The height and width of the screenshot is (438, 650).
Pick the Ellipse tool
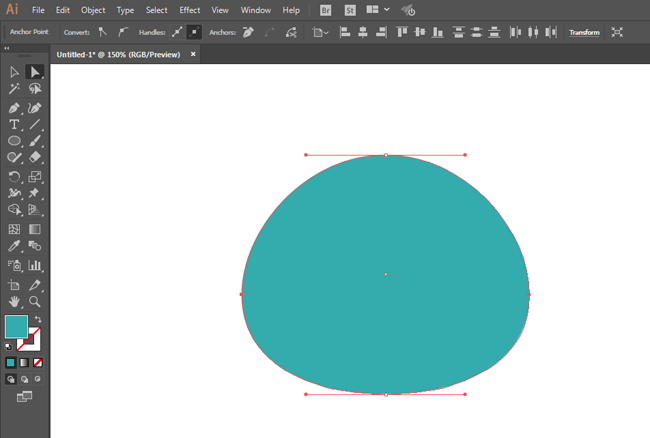pyautogui.click(x=14, y=141)
